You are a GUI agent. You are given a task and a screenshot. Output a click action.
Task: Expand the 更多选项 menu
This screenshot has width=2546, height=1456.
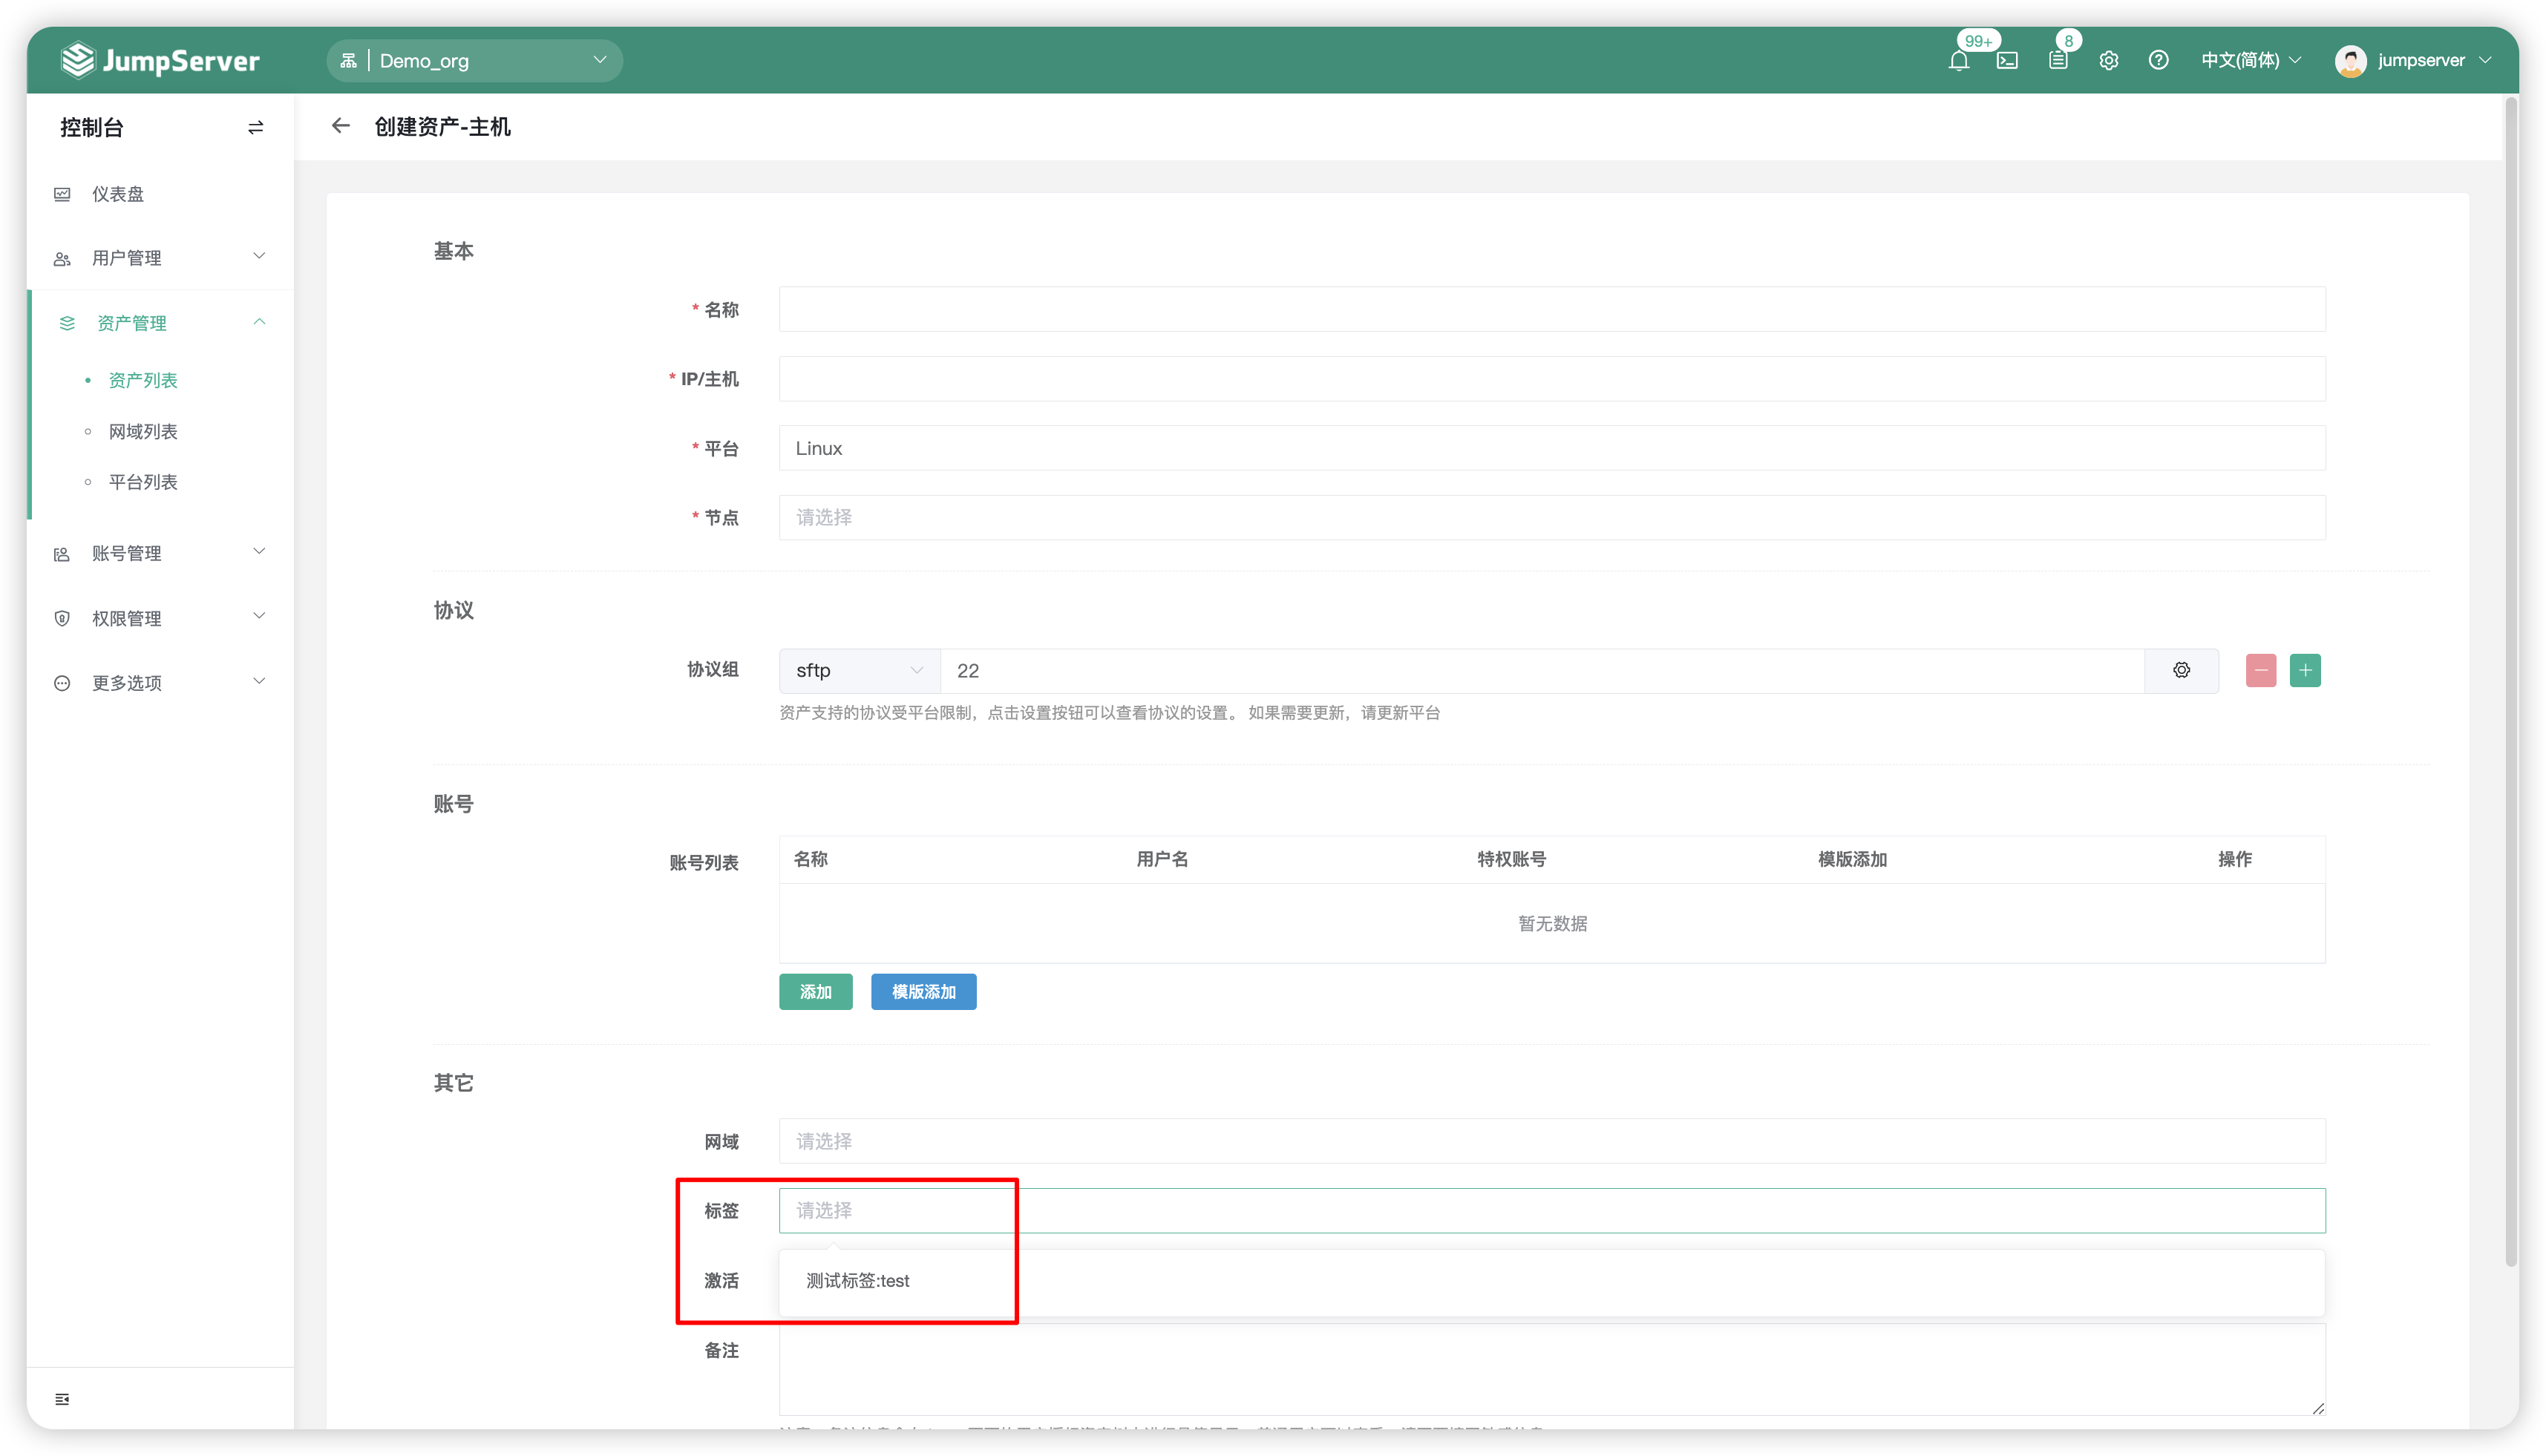[x=160, y=682]
